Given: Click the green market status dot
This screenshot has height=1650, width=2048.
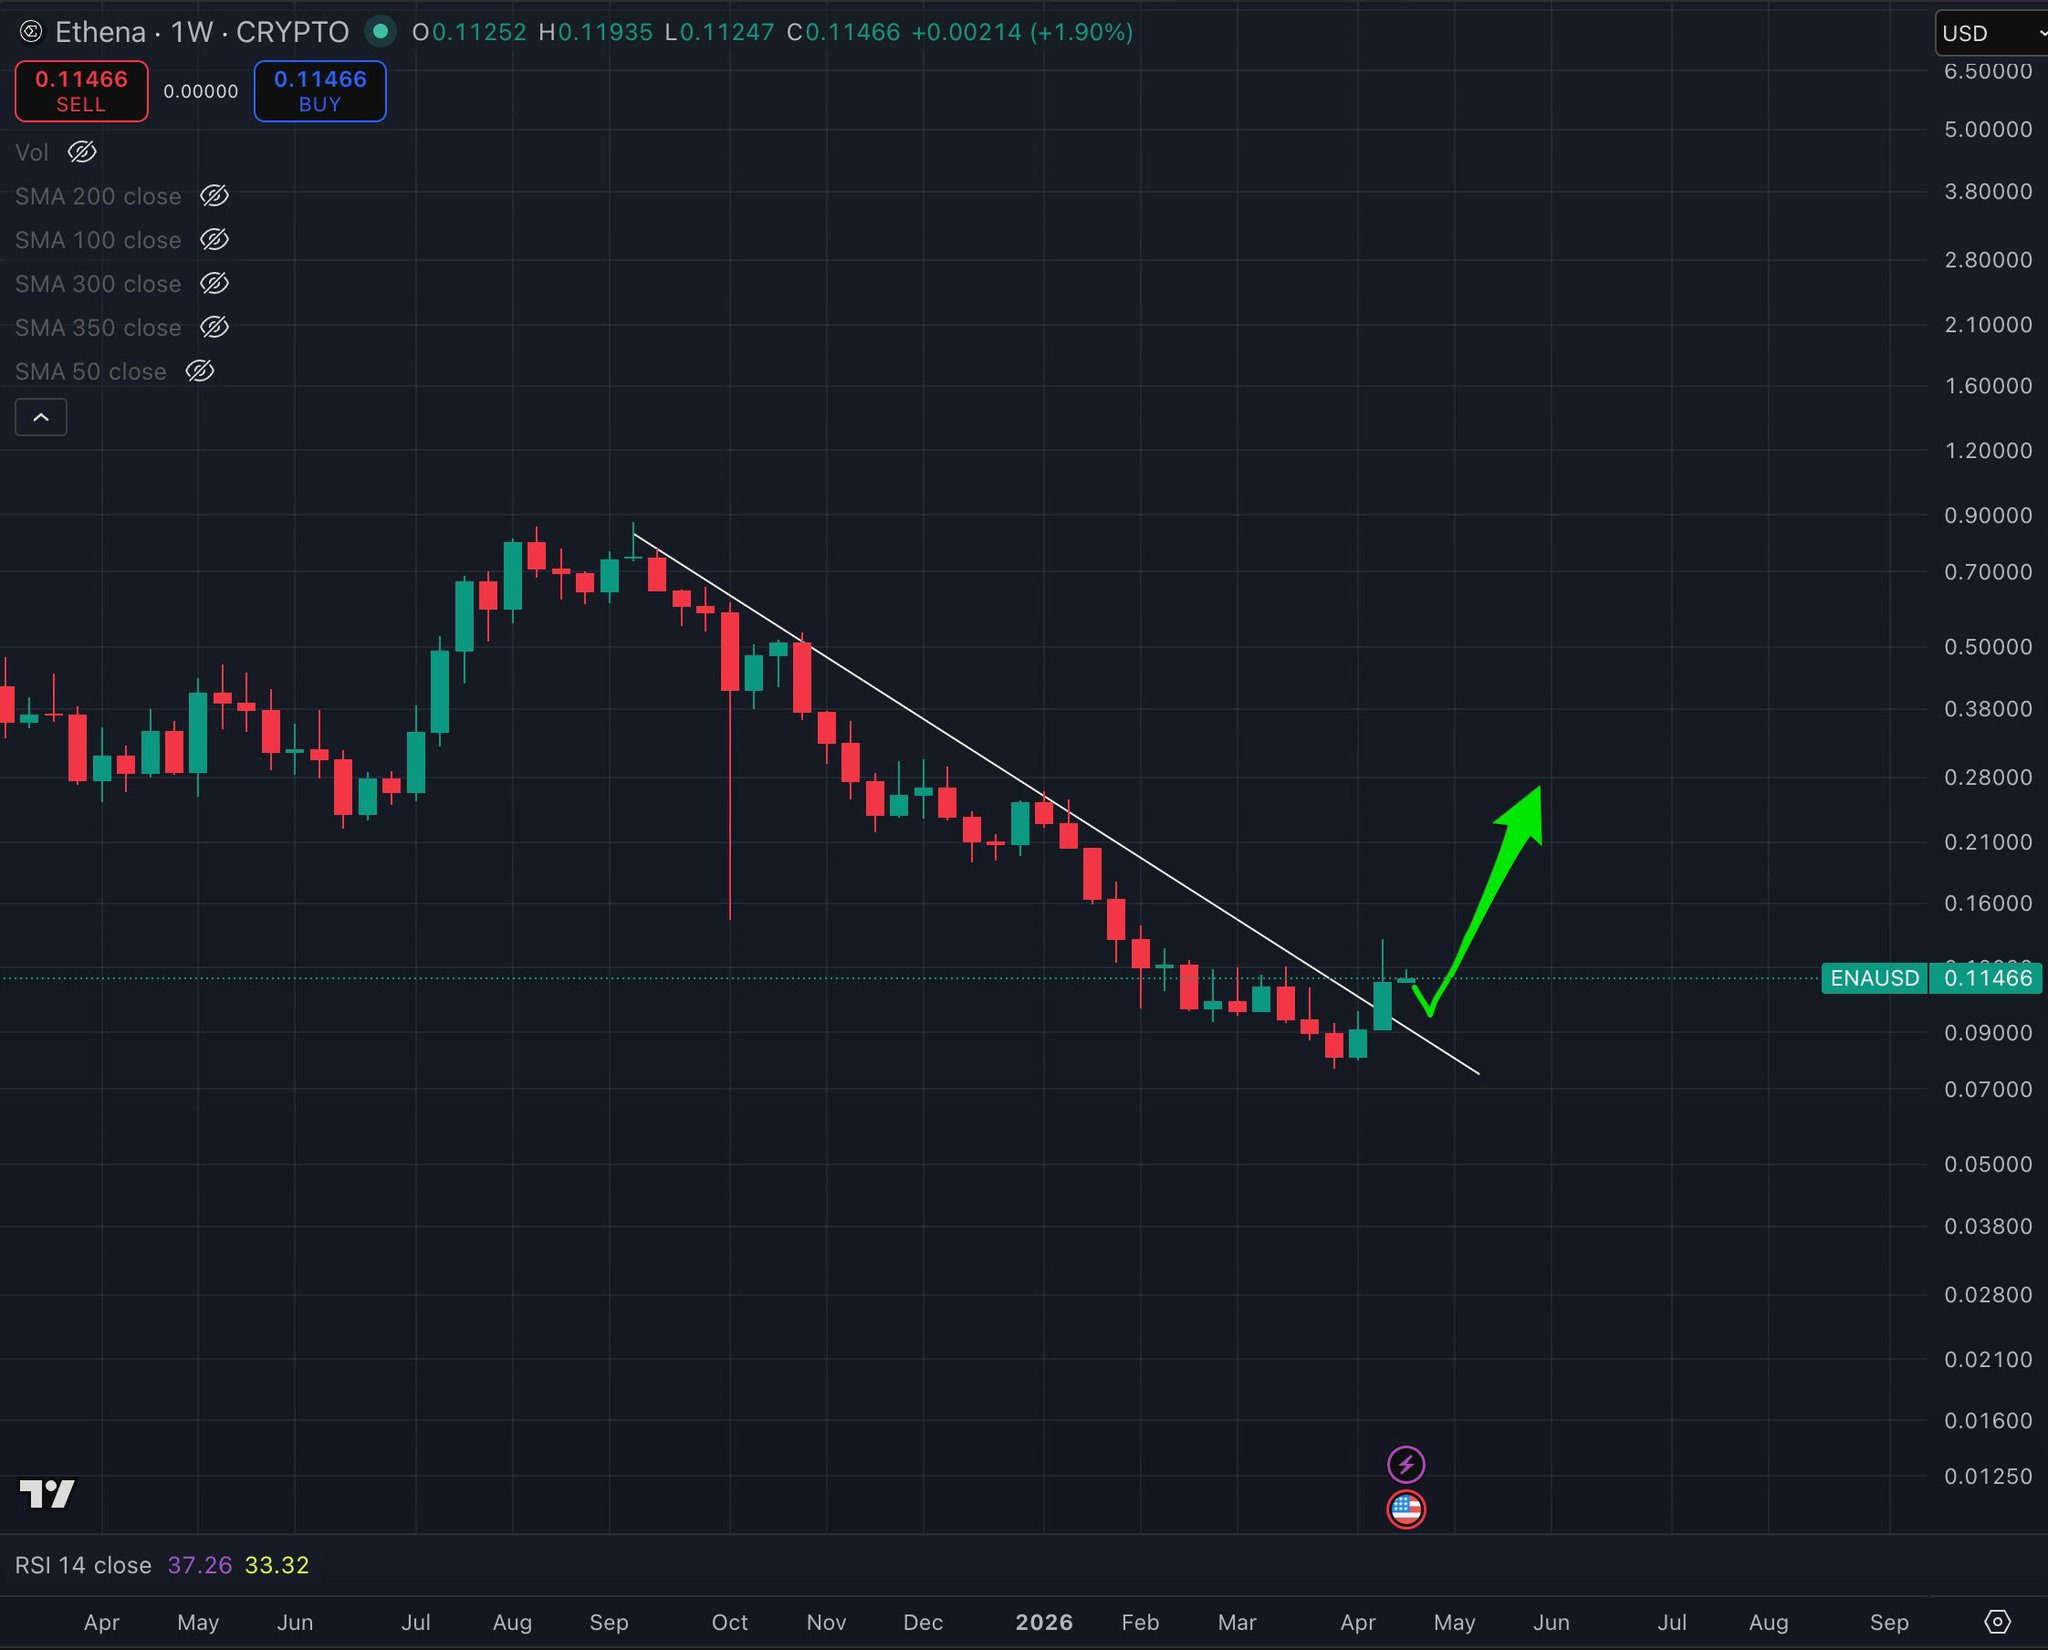Looking at the screenshot, I should click(x=379, y=32).
